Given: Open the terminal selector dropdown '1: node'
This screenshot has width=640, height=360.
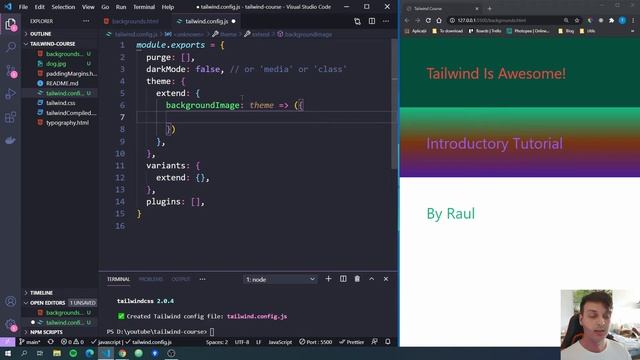Looking at the screenshot, I should (x=280, y=279).
